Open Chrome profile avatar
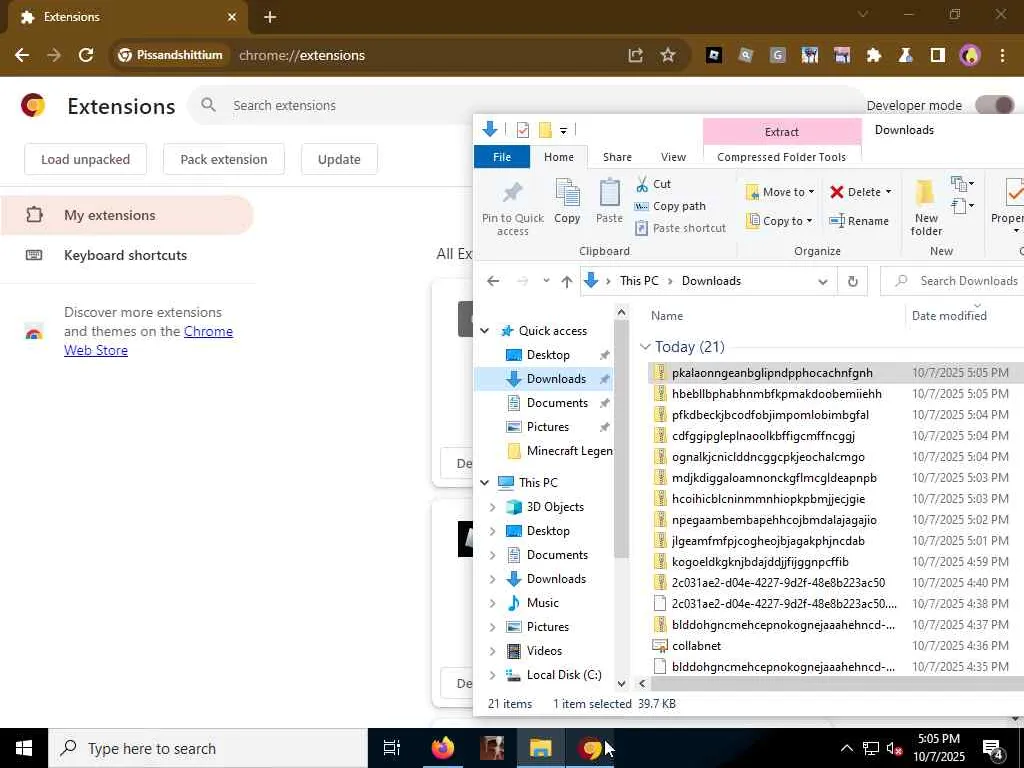 click(970, 56)
